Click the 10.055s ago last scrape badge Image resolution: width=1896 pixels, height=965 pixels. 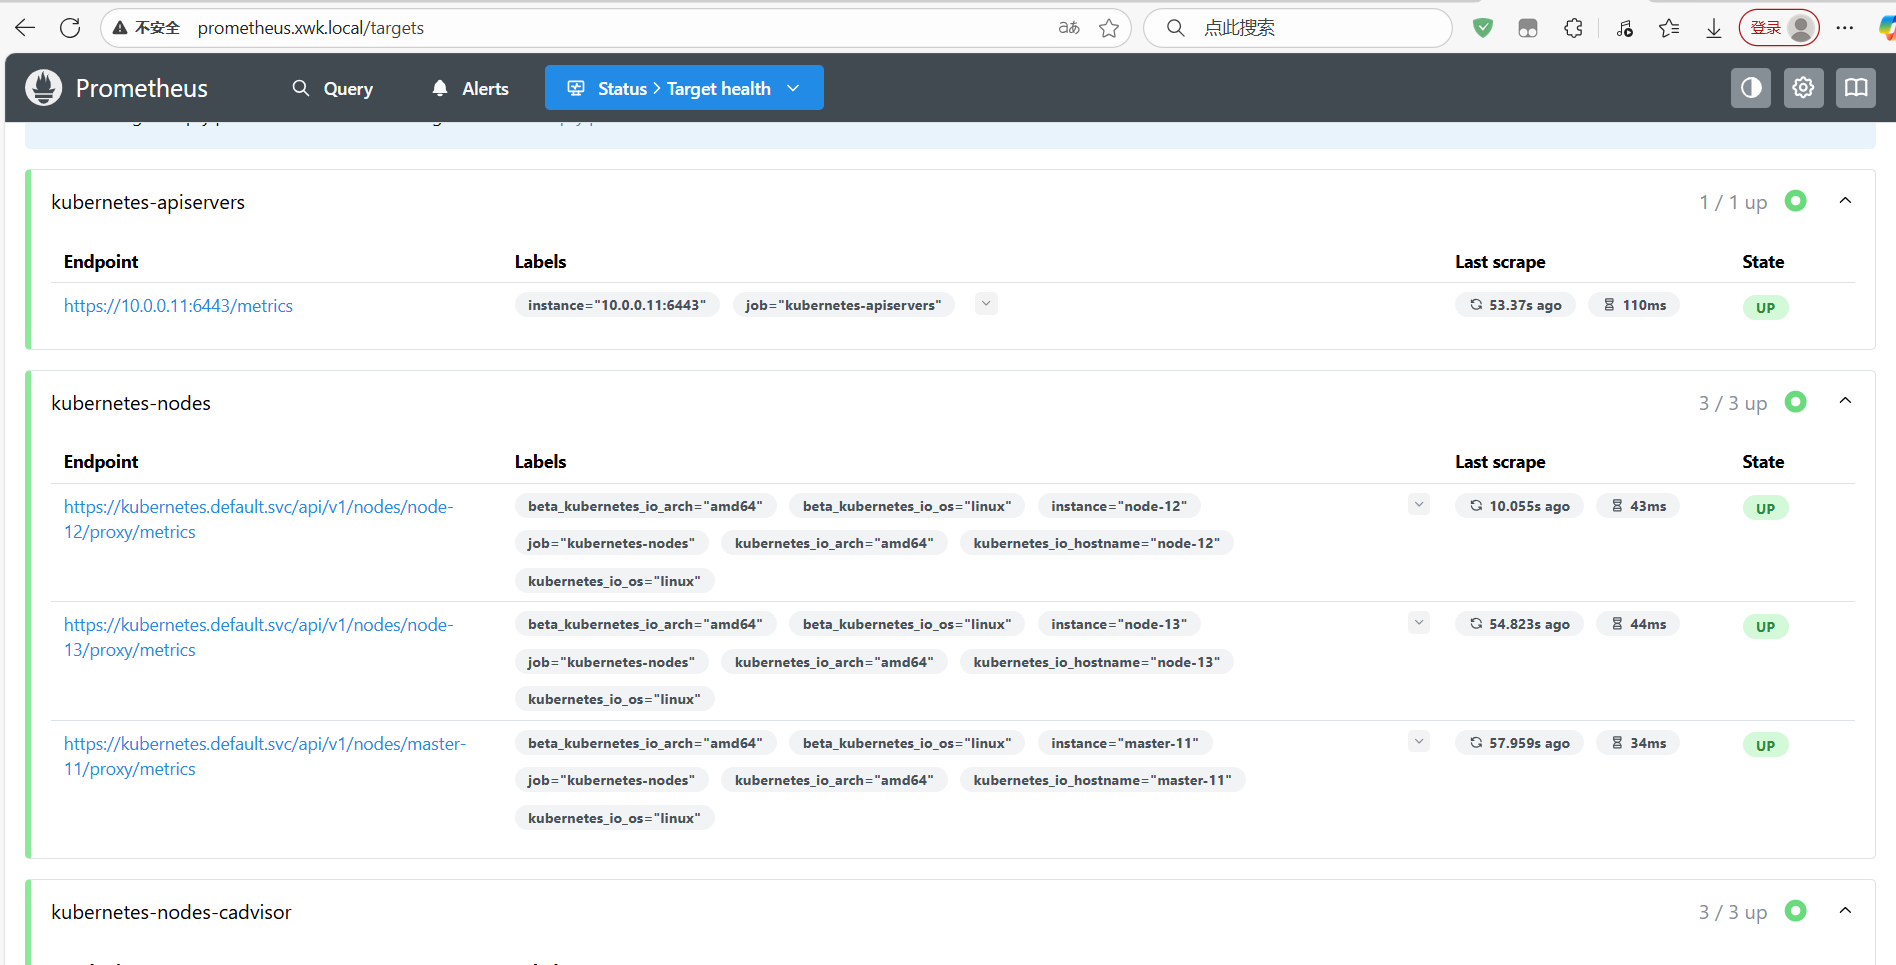tap(1519, 506)
